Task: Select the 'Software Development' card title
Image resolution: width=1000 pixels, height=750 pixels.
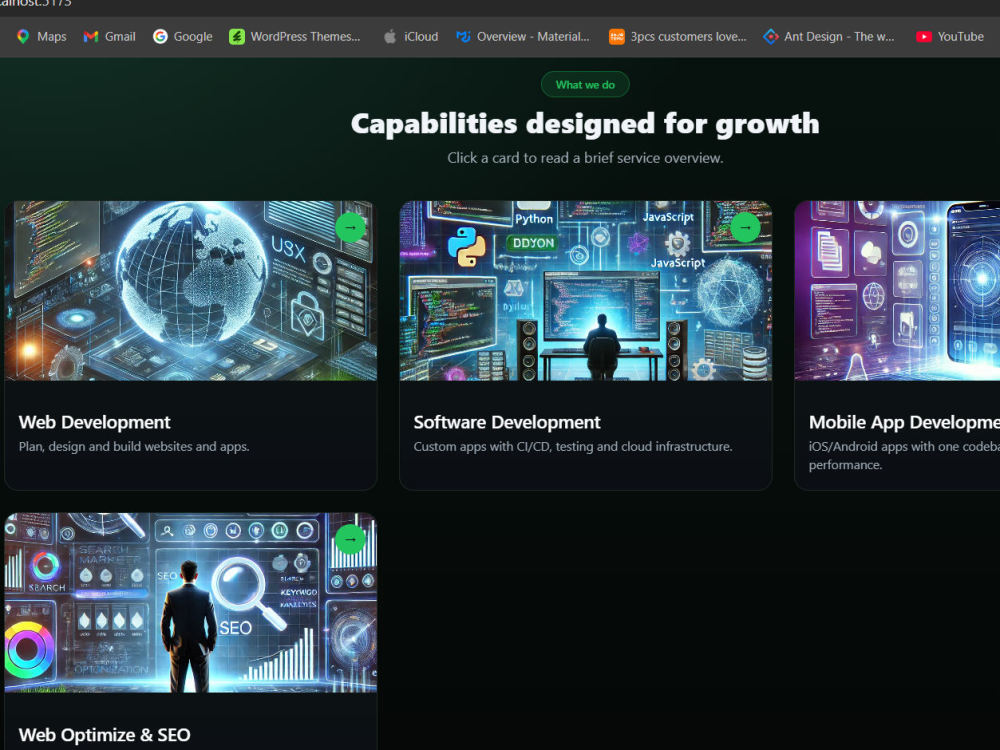Action: click(507, 422)
